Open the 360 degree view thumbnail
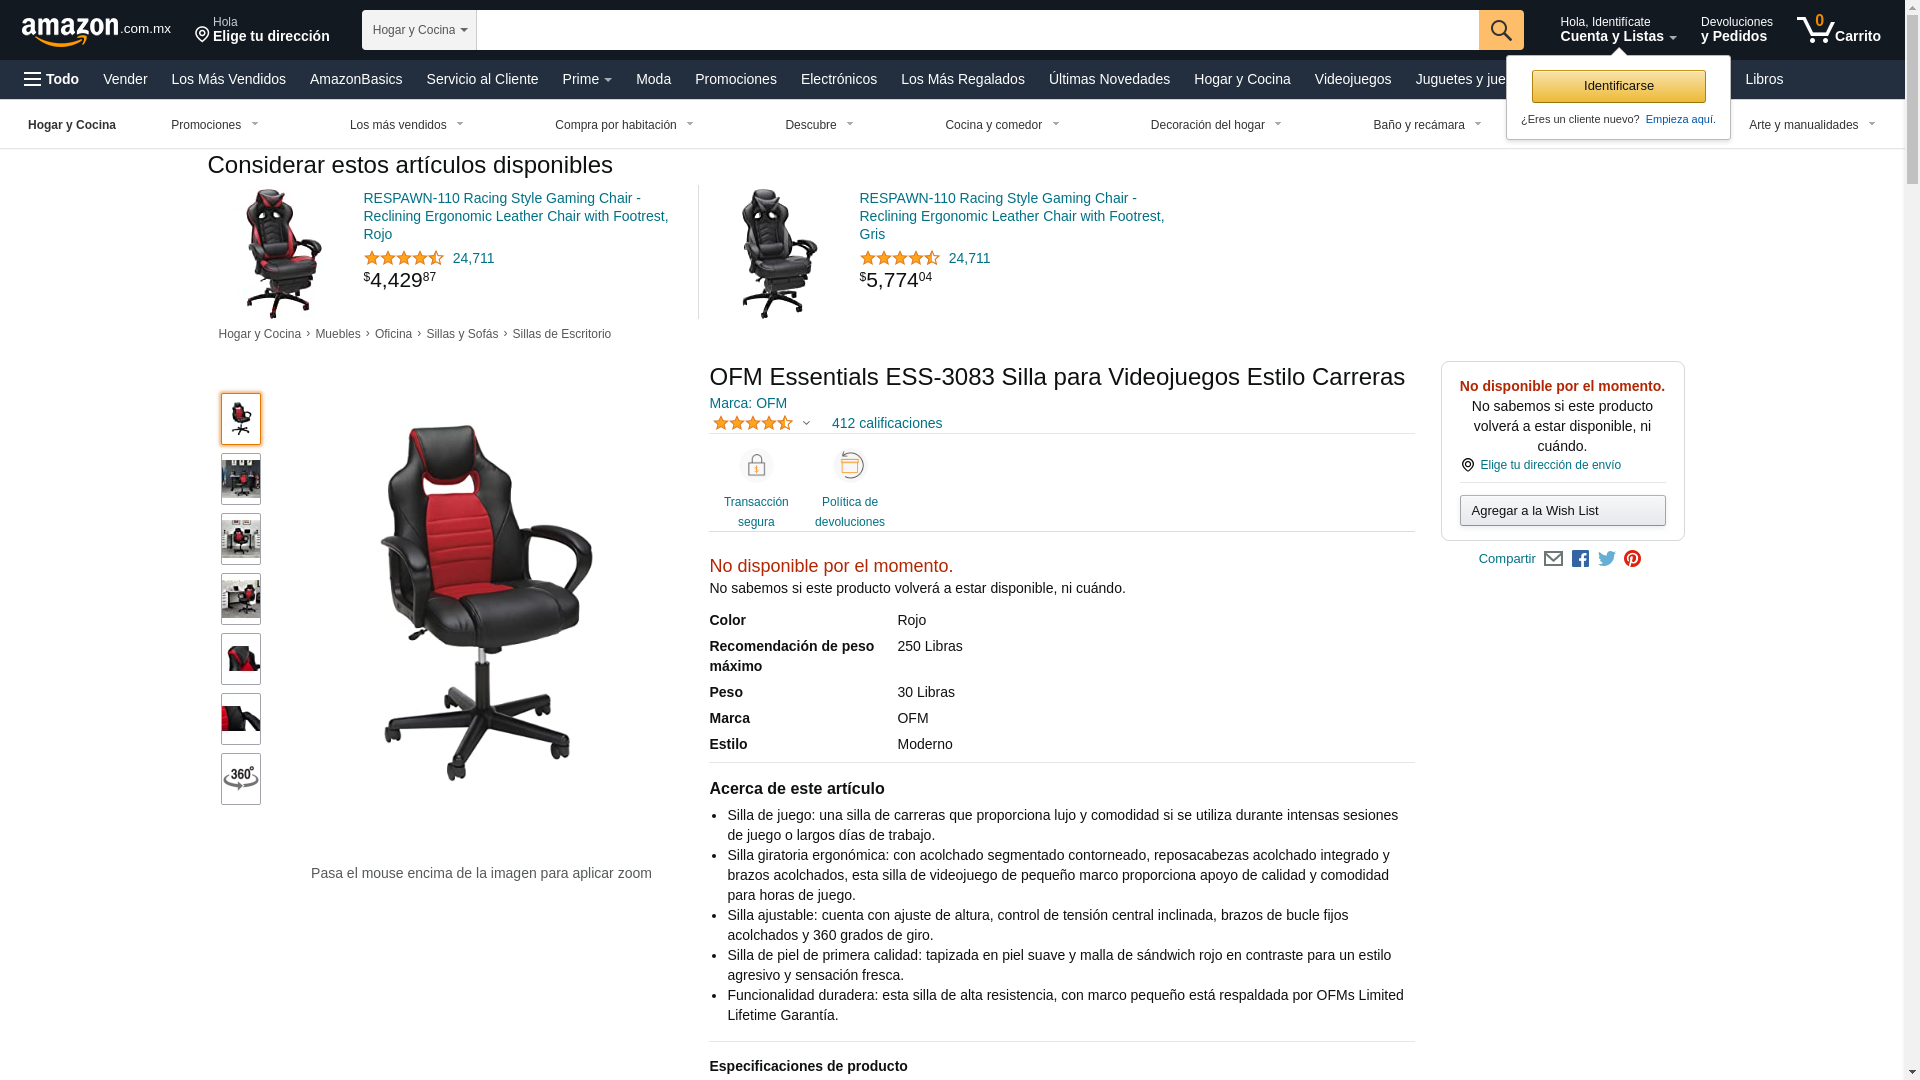This screenshot has height=1080, width=1920. coord(241,779)
